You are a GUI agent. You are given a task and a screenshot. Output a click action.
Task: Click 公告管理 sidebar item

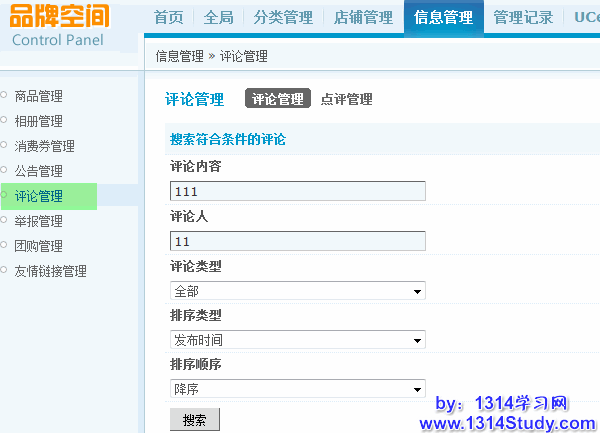coord(38,171)
